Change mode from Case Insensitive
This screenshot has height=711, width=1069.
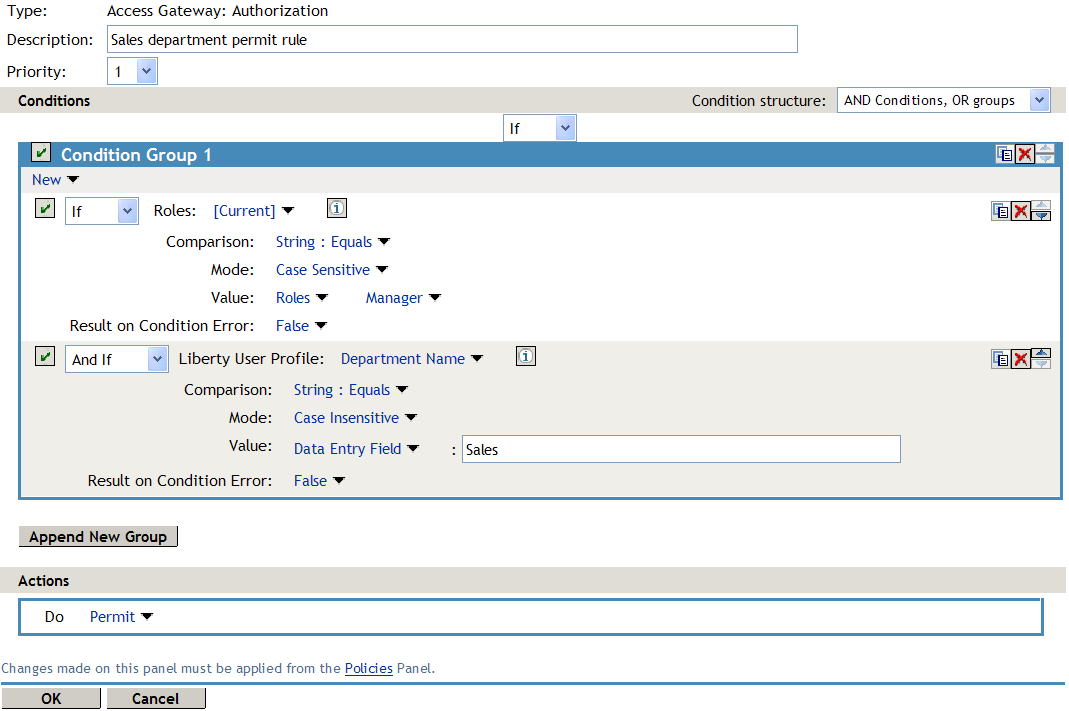[355, 418]
